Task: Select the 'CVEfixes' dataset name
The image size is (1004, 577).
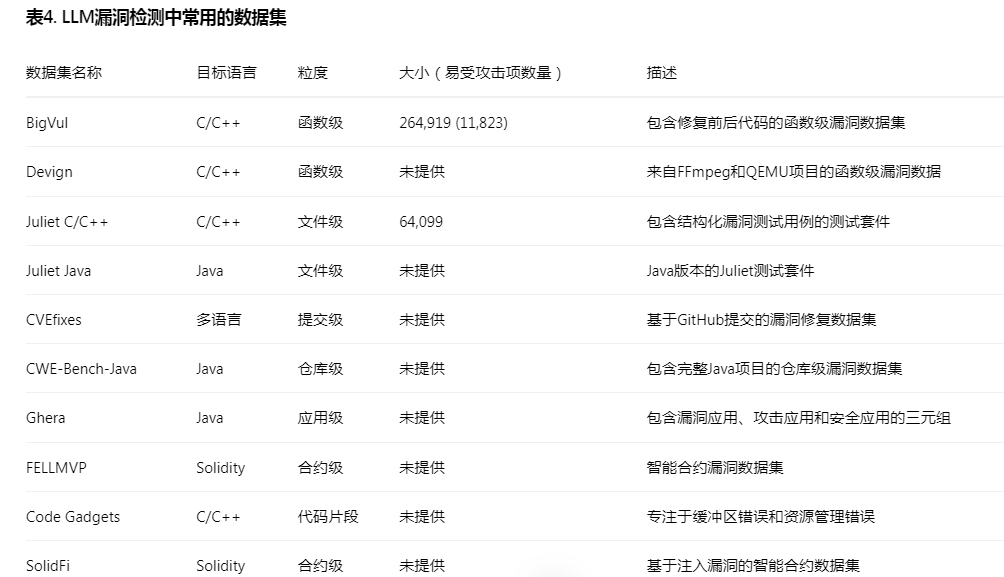Action: 54,320
